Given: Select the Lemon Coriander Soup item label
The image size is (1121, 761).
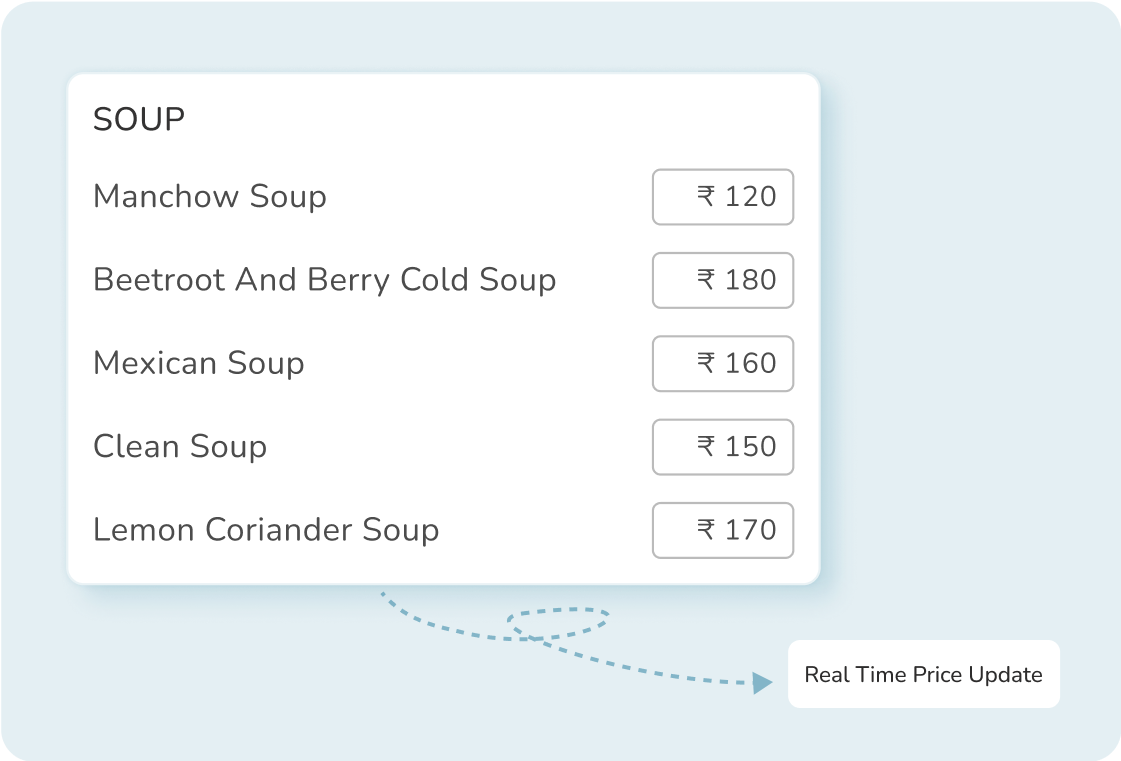Looking at the screenshot, I should point(266,530).
